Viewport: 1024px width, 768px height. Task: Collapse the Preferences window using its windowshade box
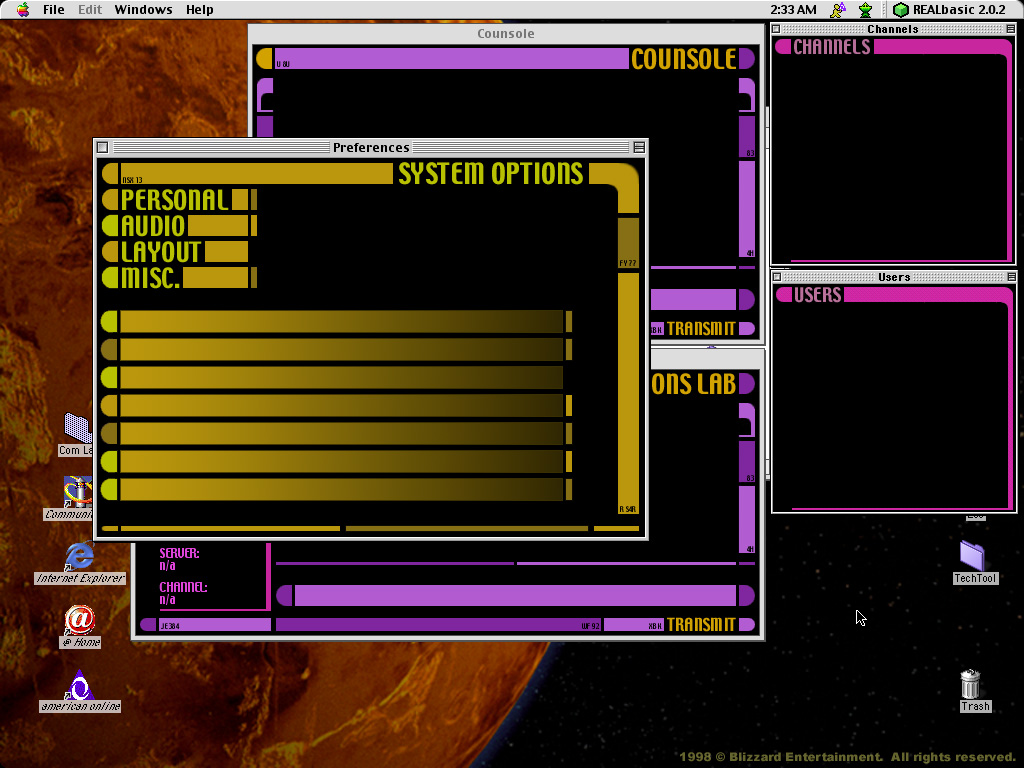click(639, 148)
